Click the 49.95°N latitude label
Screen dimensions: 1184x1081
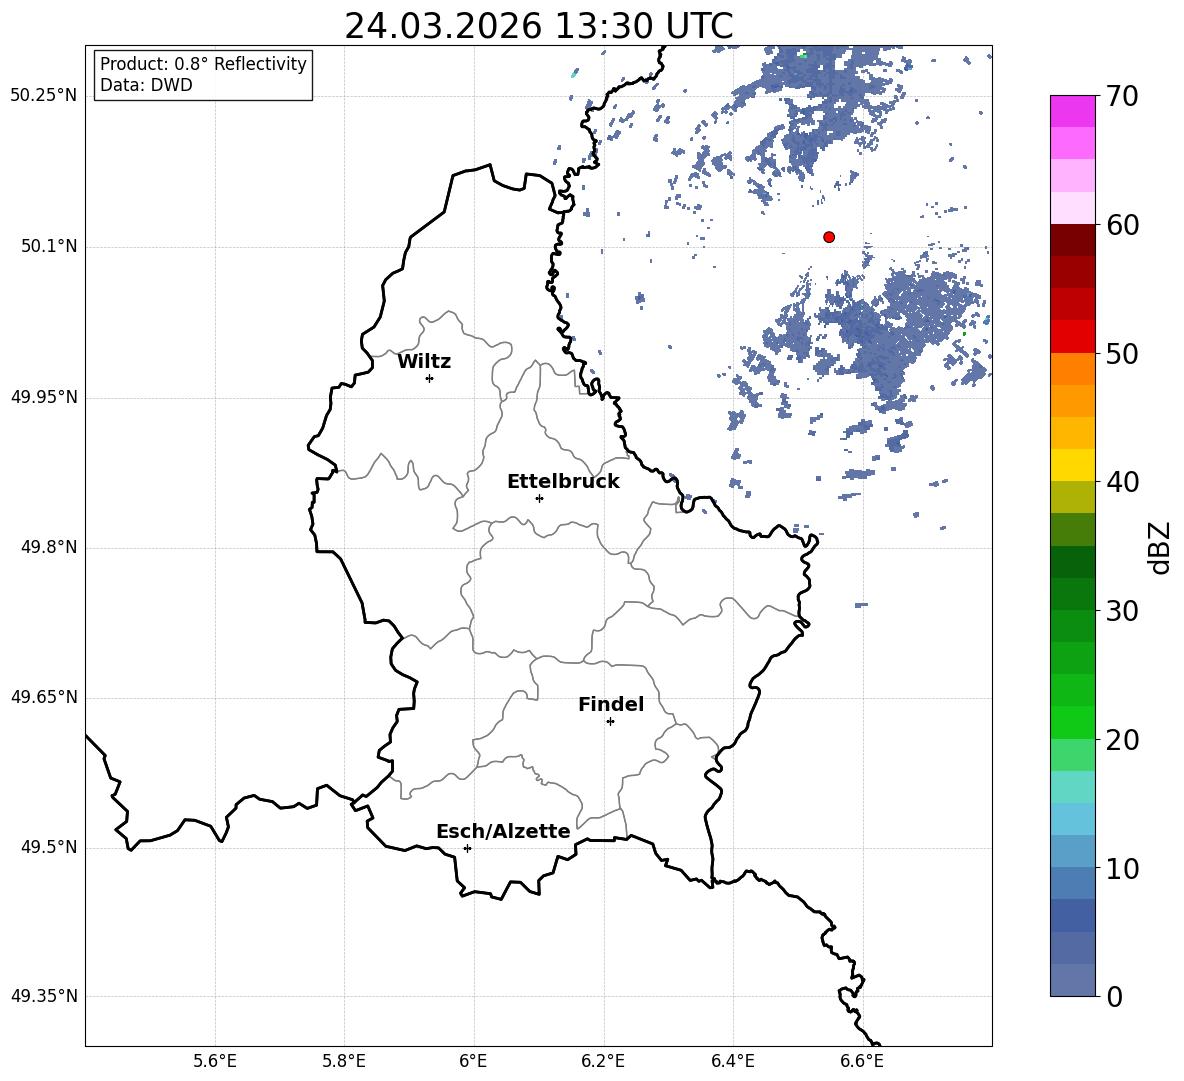(44, 397)
